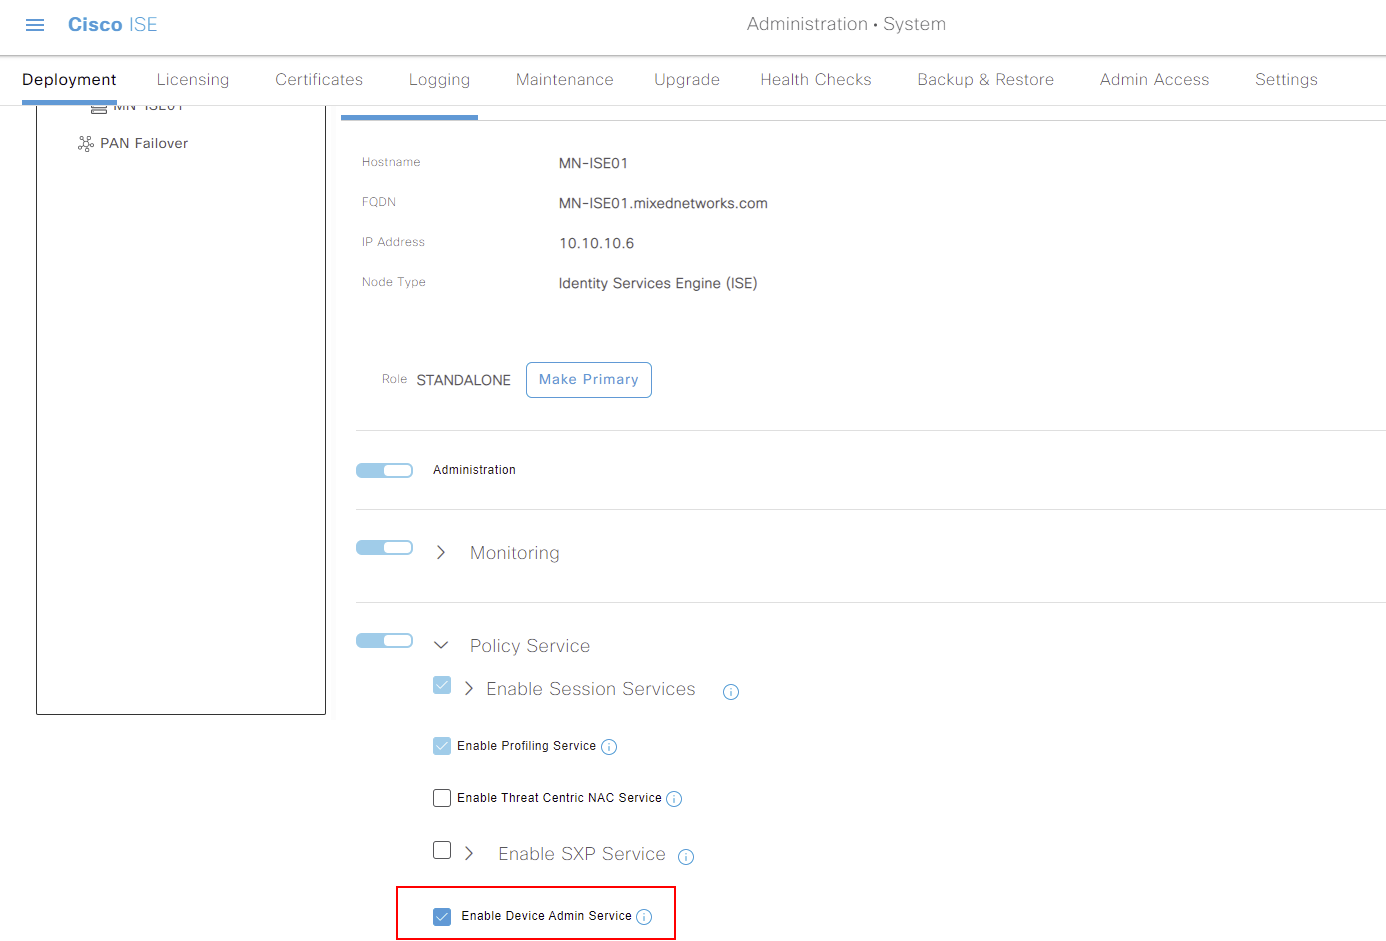Image resolution: width=1386 pixels, height=941 pixels.
Task: Click the hostname value MN-ISE01
Action: click(593, 163)
